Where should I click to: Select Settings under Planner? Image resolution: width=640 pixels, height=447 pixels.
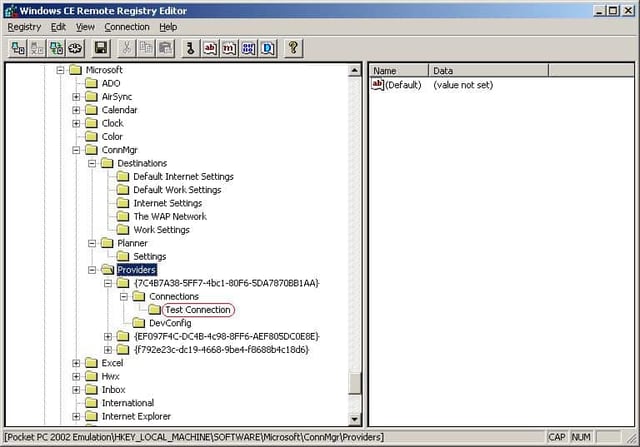pos(149,256)
